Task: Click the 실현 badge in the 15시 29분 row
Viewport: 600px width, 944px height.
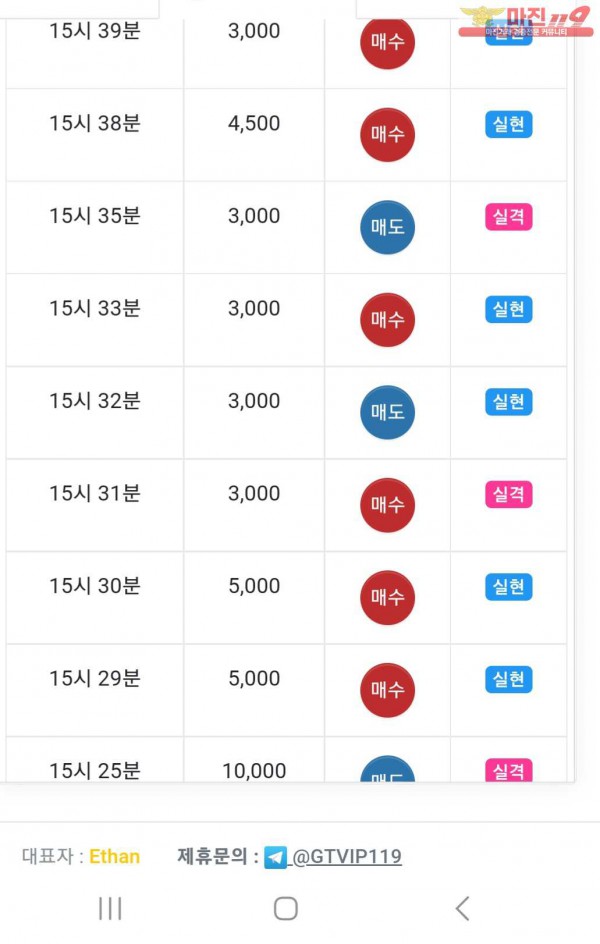Action: pyautogui.click(x=509, y=680)
